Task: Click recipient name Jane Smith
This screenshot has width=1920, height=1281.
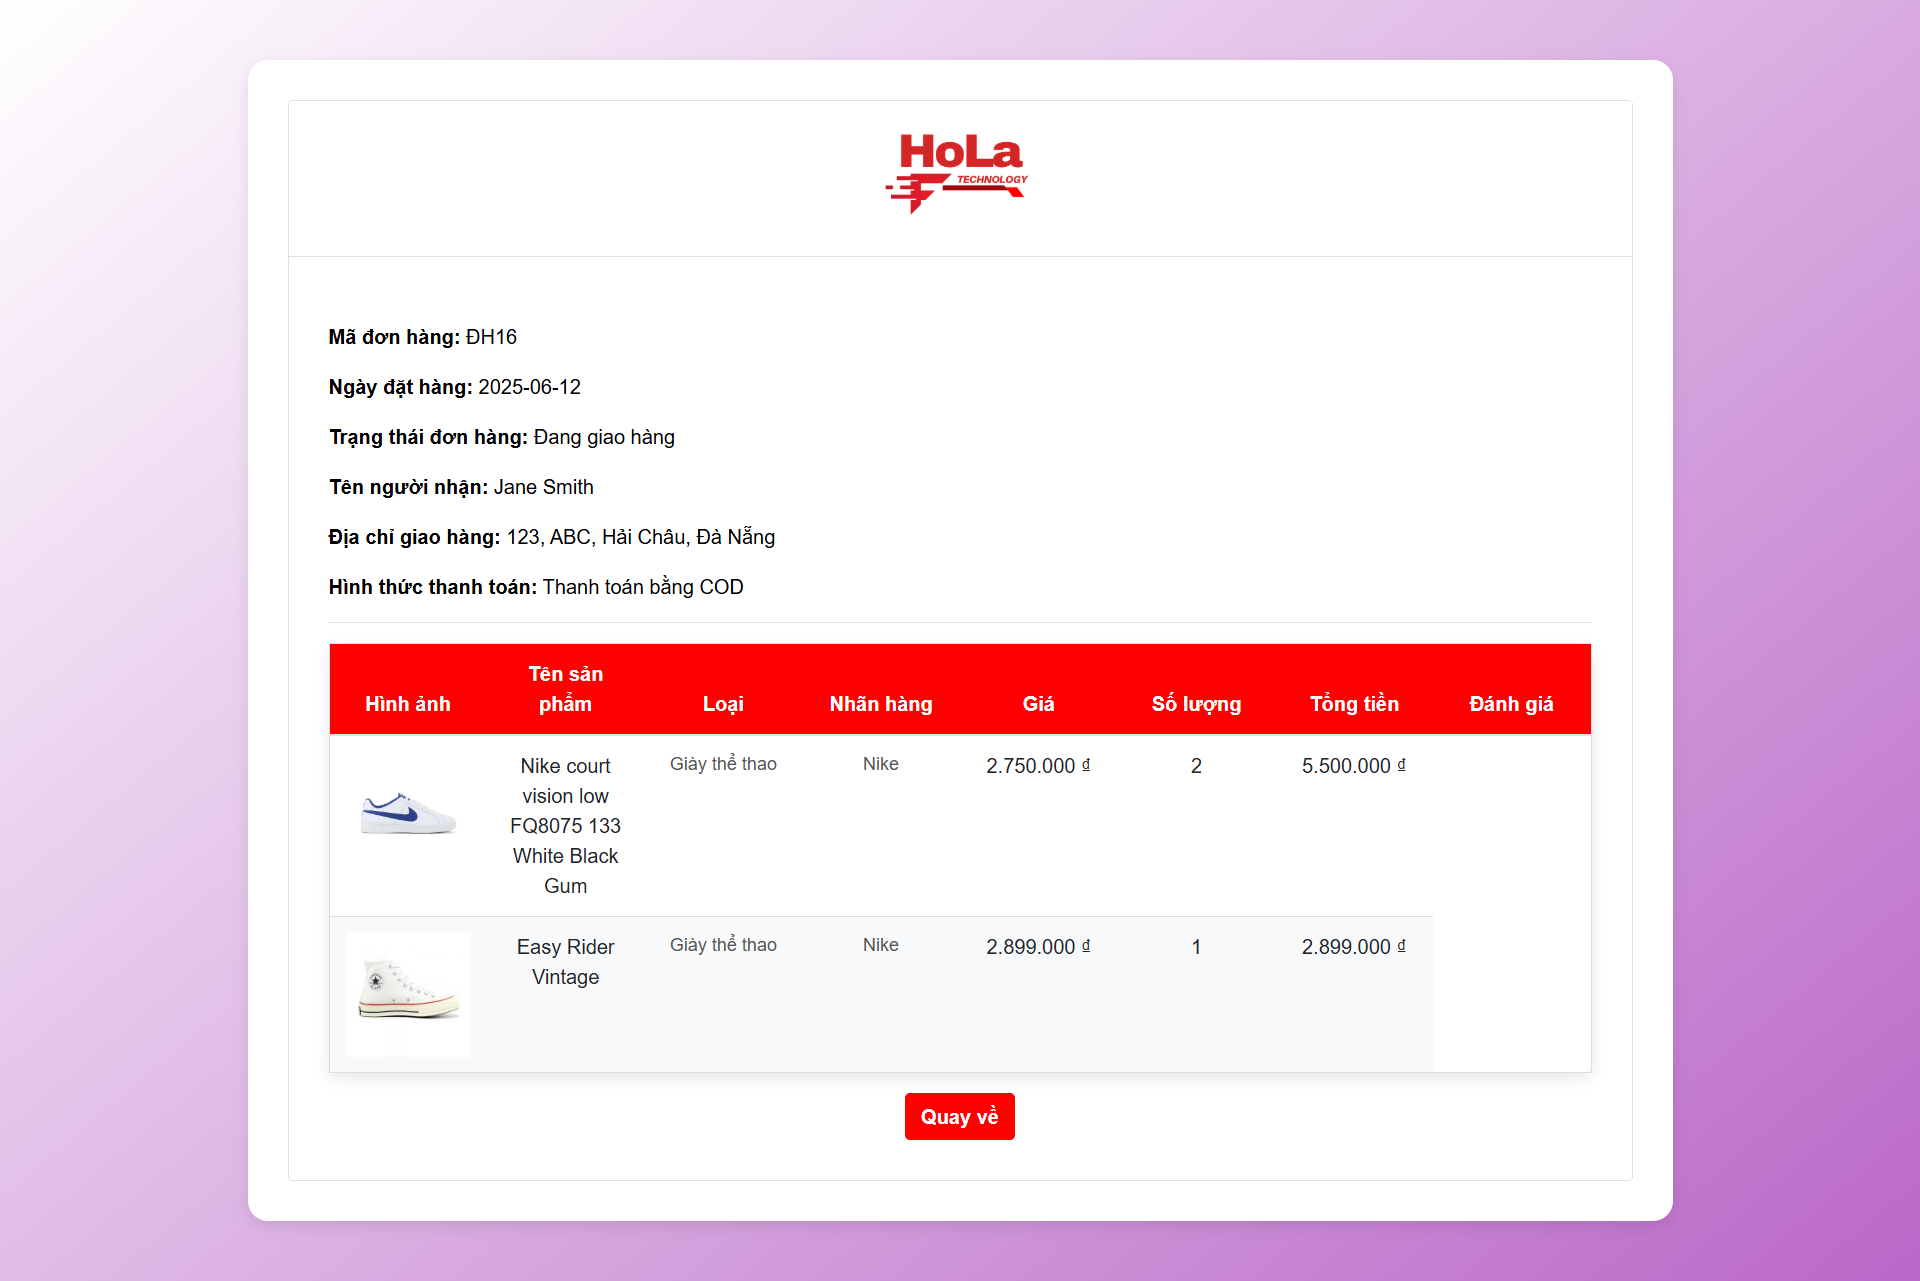Action: [x=543, y=487]
